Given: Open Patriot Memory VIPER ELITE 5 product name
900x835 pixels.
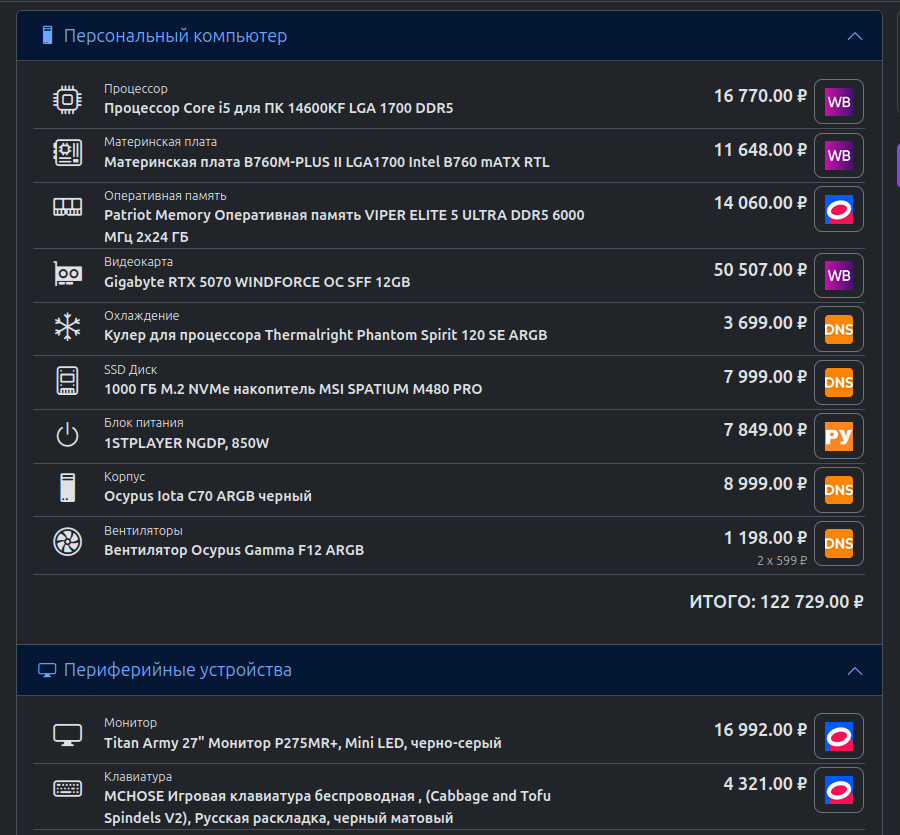Looking at the screenshot, I should pos(344,226).
